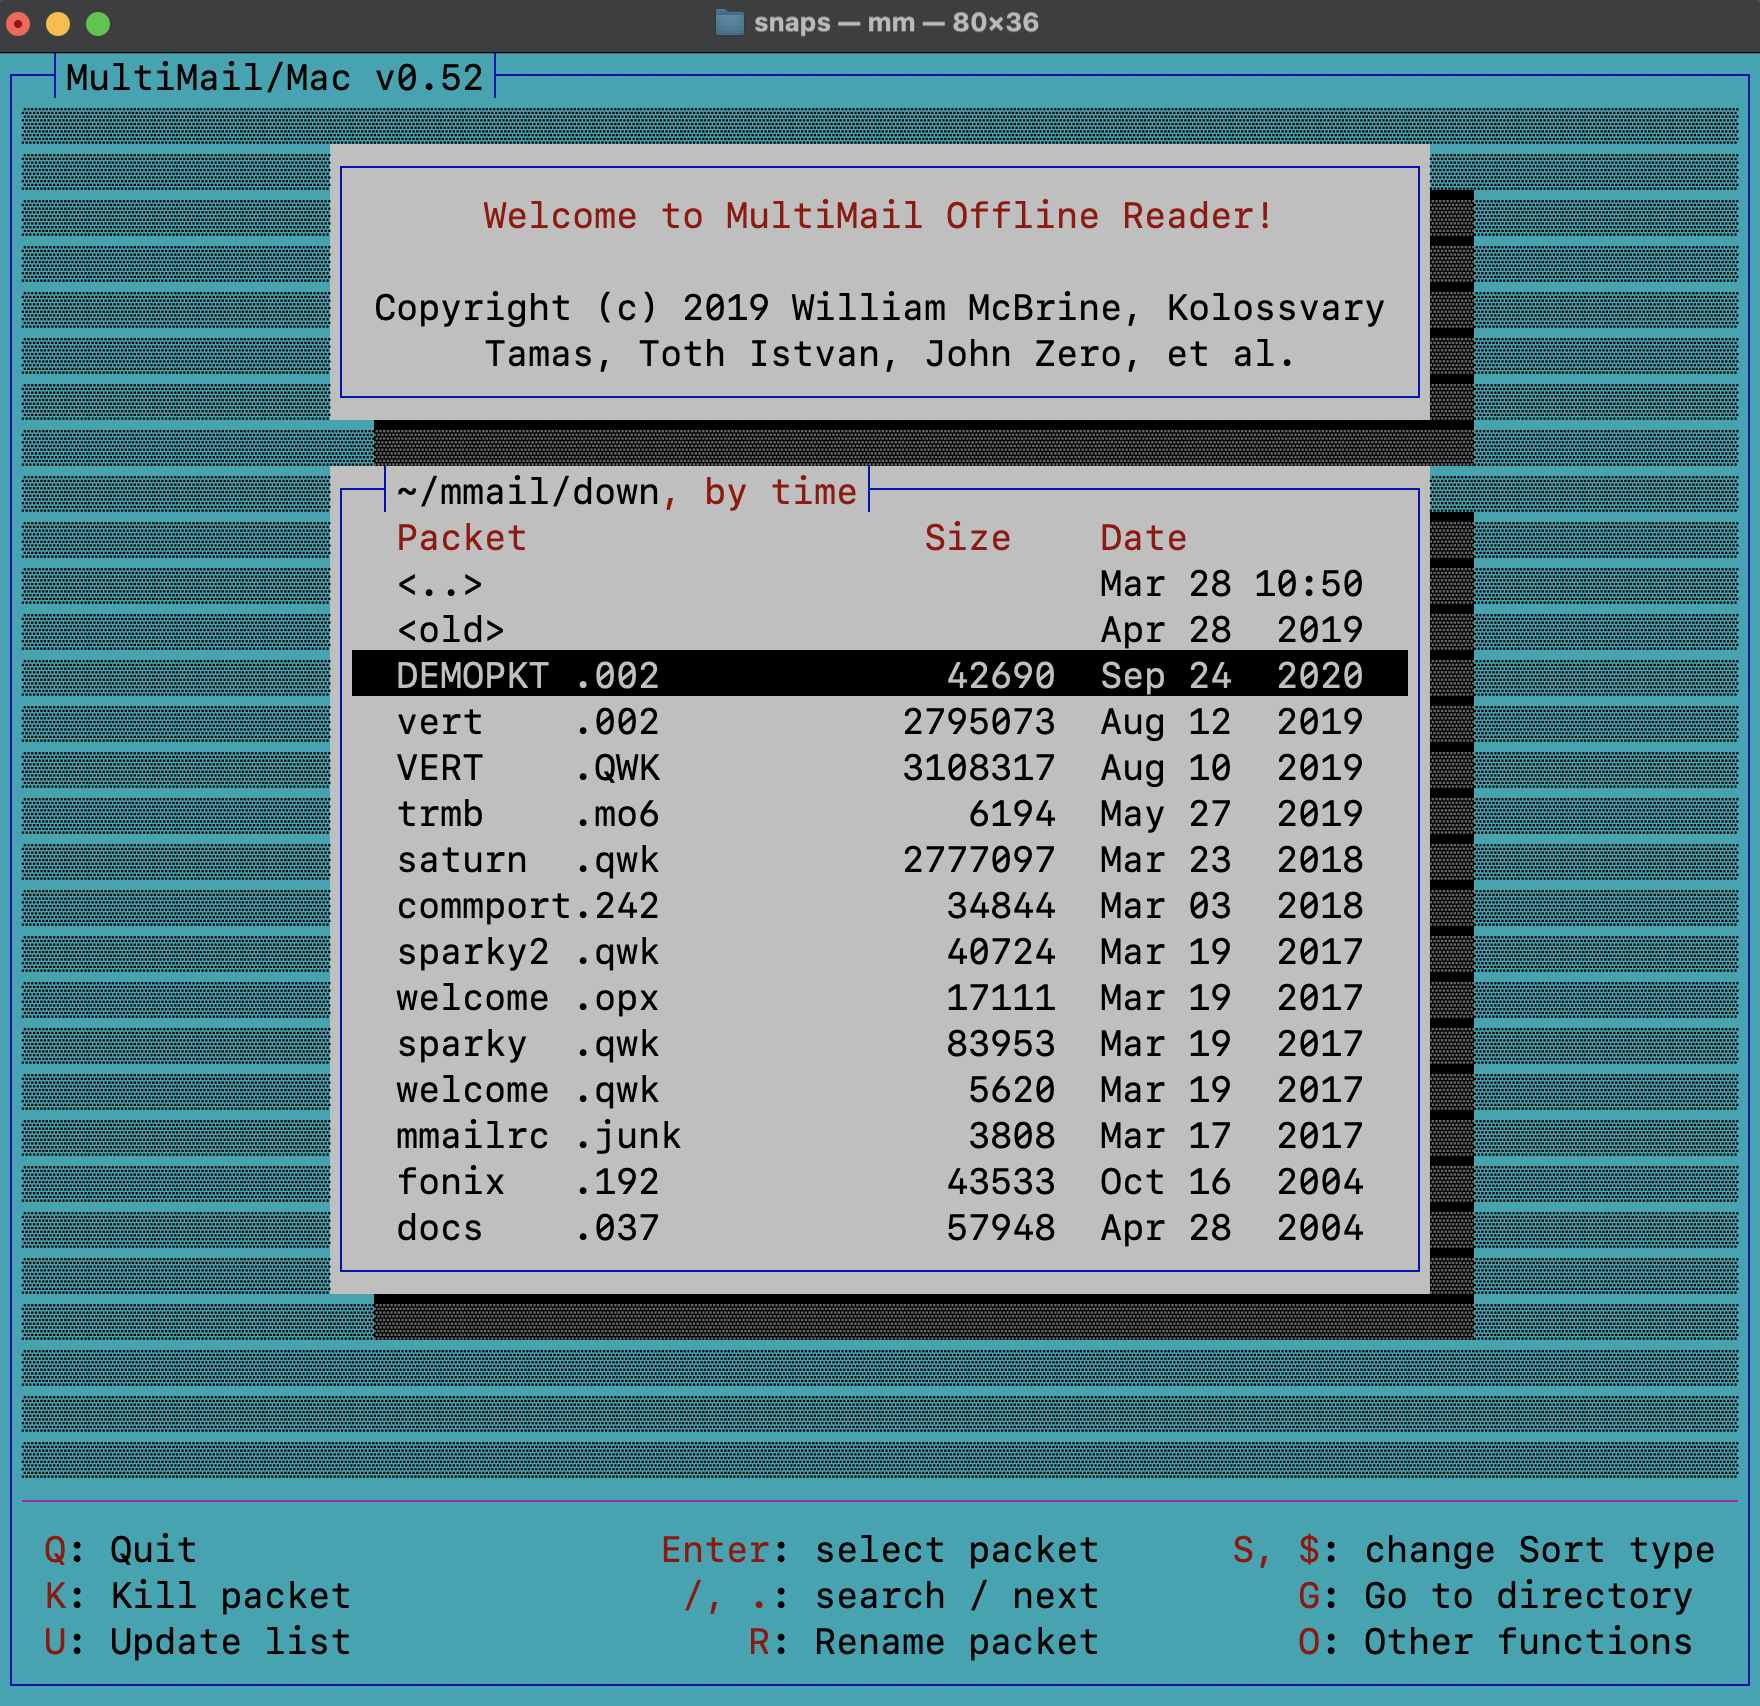
Task: Click the U: Update list command
Action: (198, 1642)
